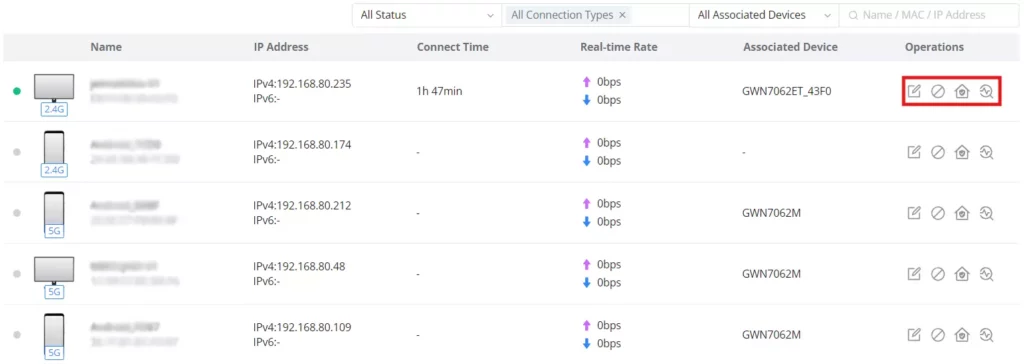Block the client with IP 192.168.80.174
1024x364 pixels.
pos(938,152)
